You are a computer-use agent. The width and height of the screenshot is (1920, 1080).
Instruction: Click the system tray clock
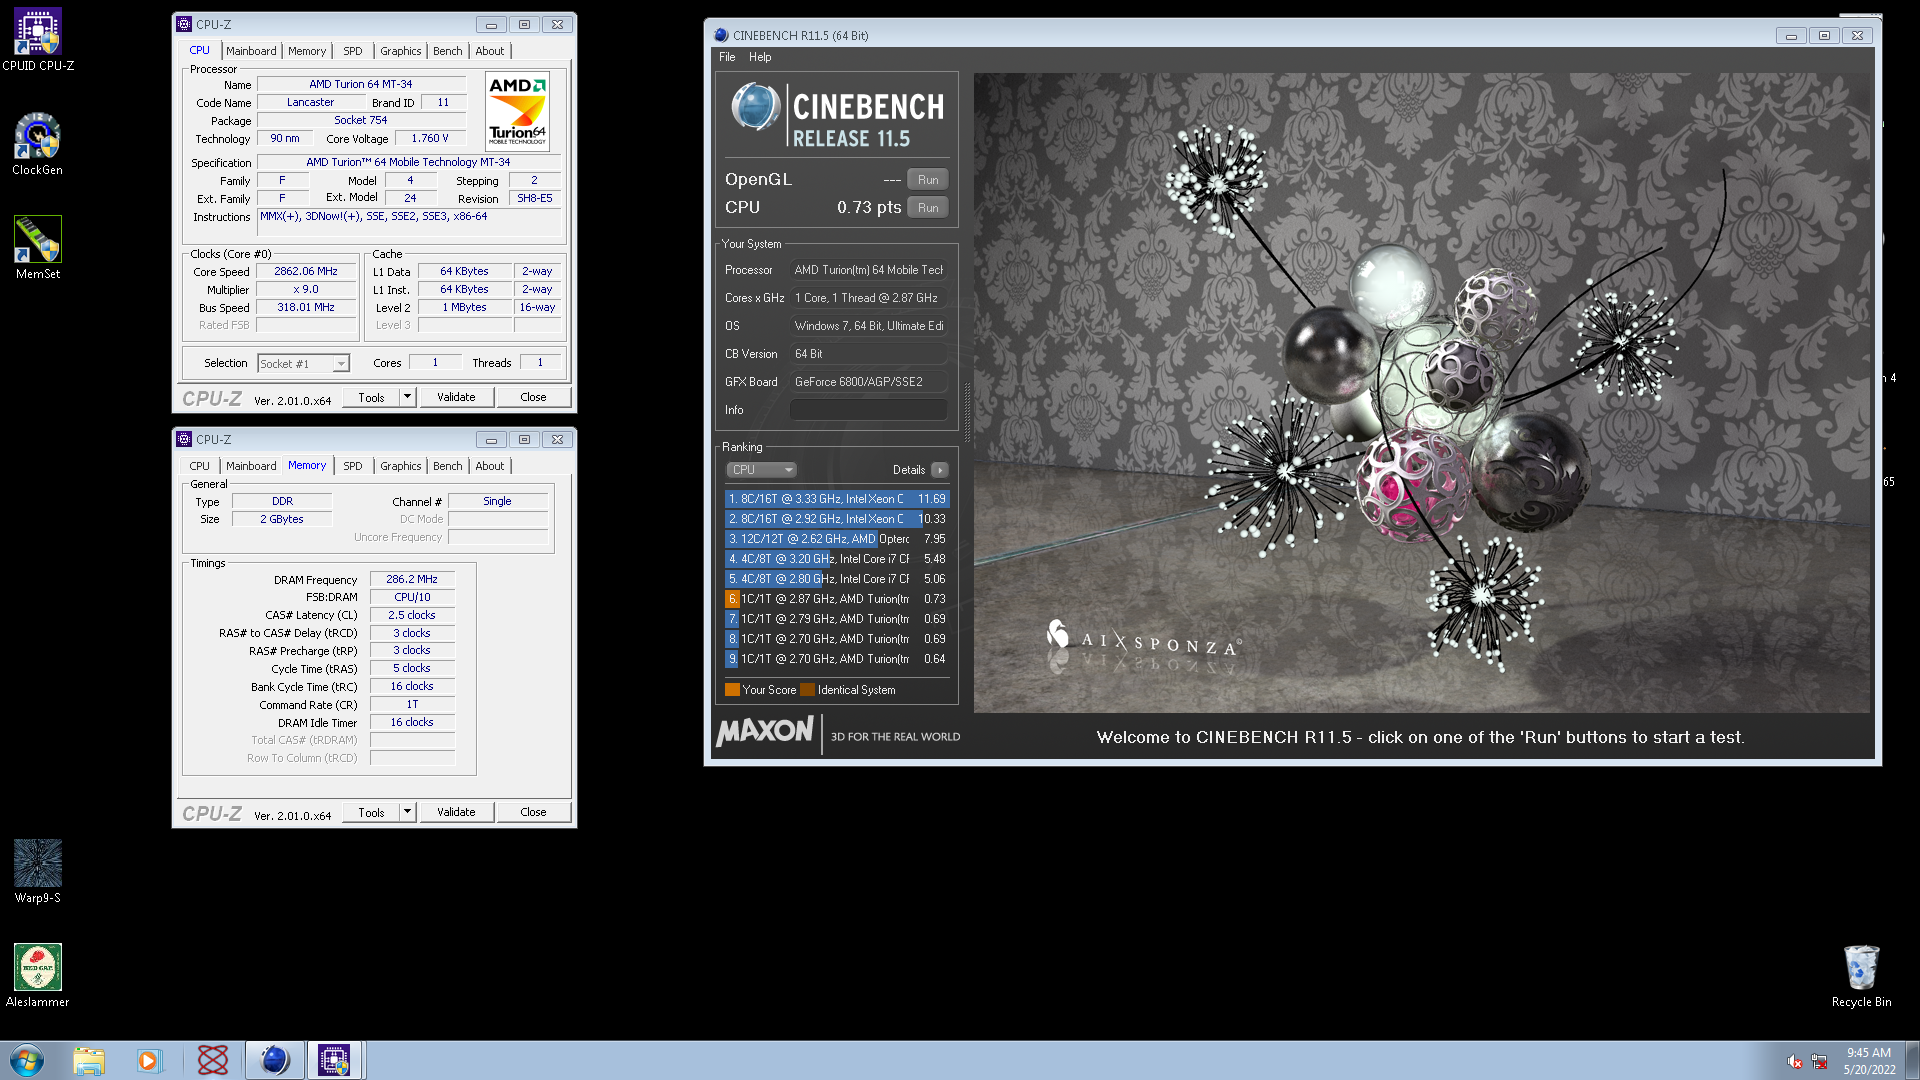click(x=1869, y=1061)
